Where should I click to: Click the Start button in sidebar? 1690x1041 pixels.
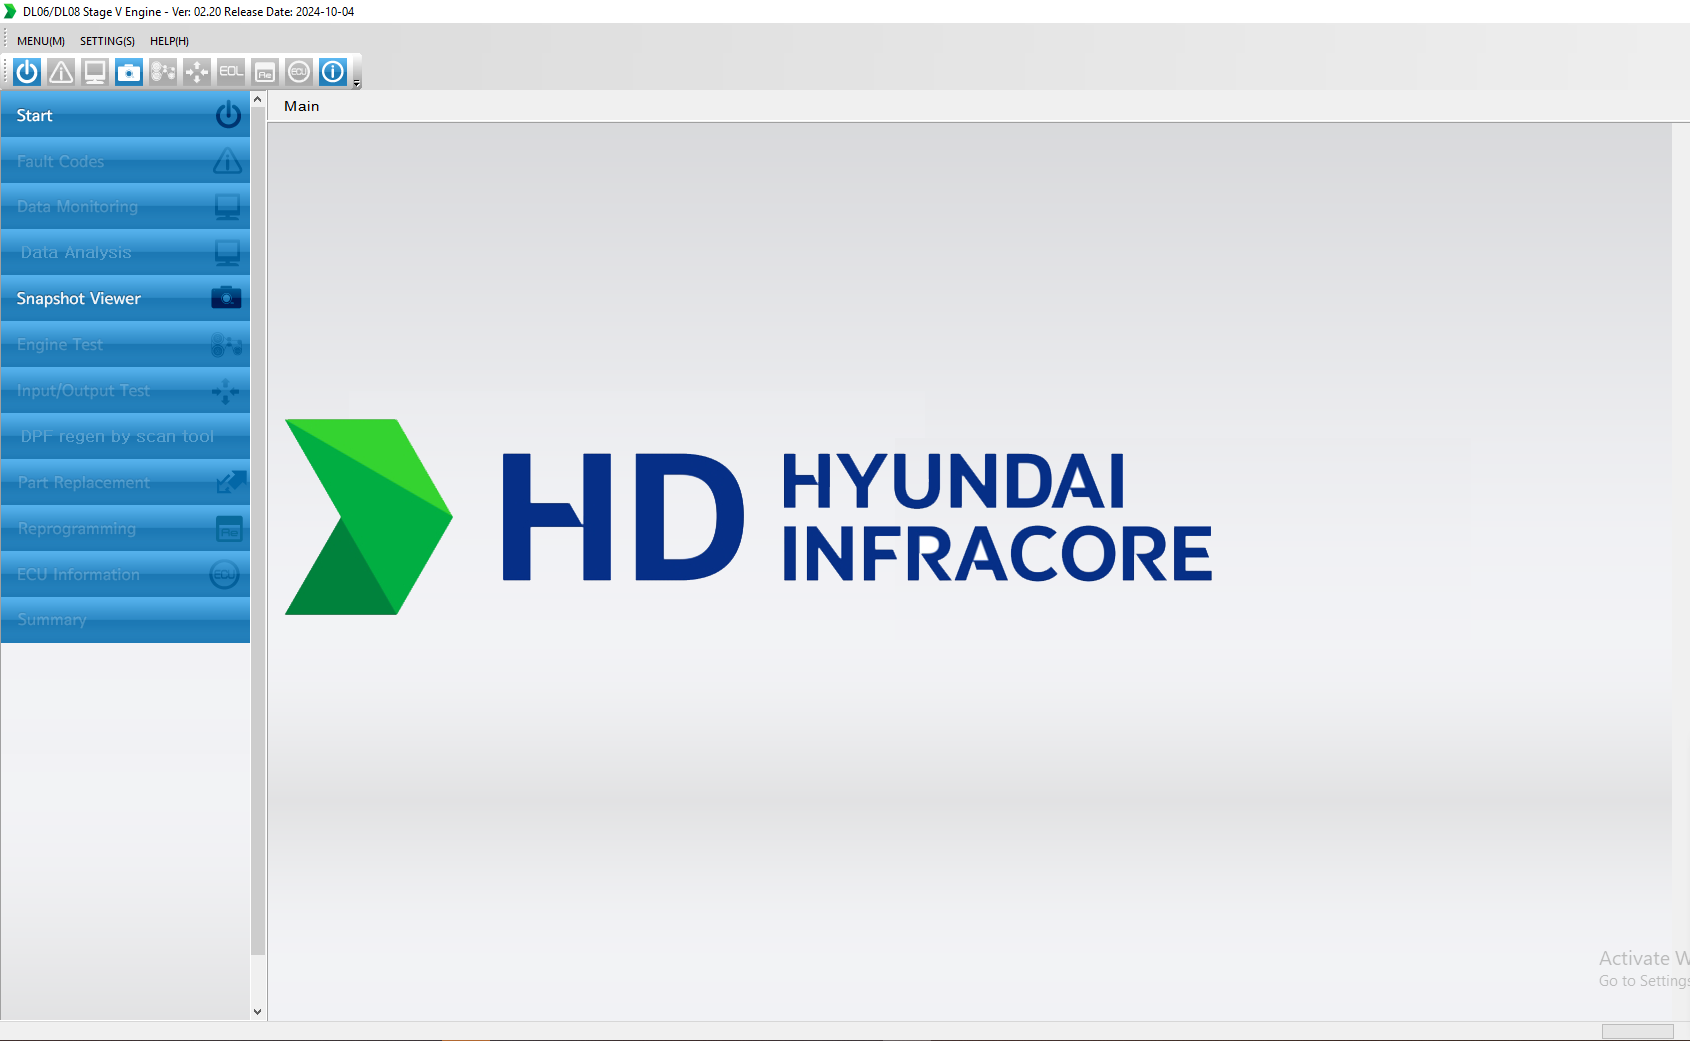(x=125, y=115)
